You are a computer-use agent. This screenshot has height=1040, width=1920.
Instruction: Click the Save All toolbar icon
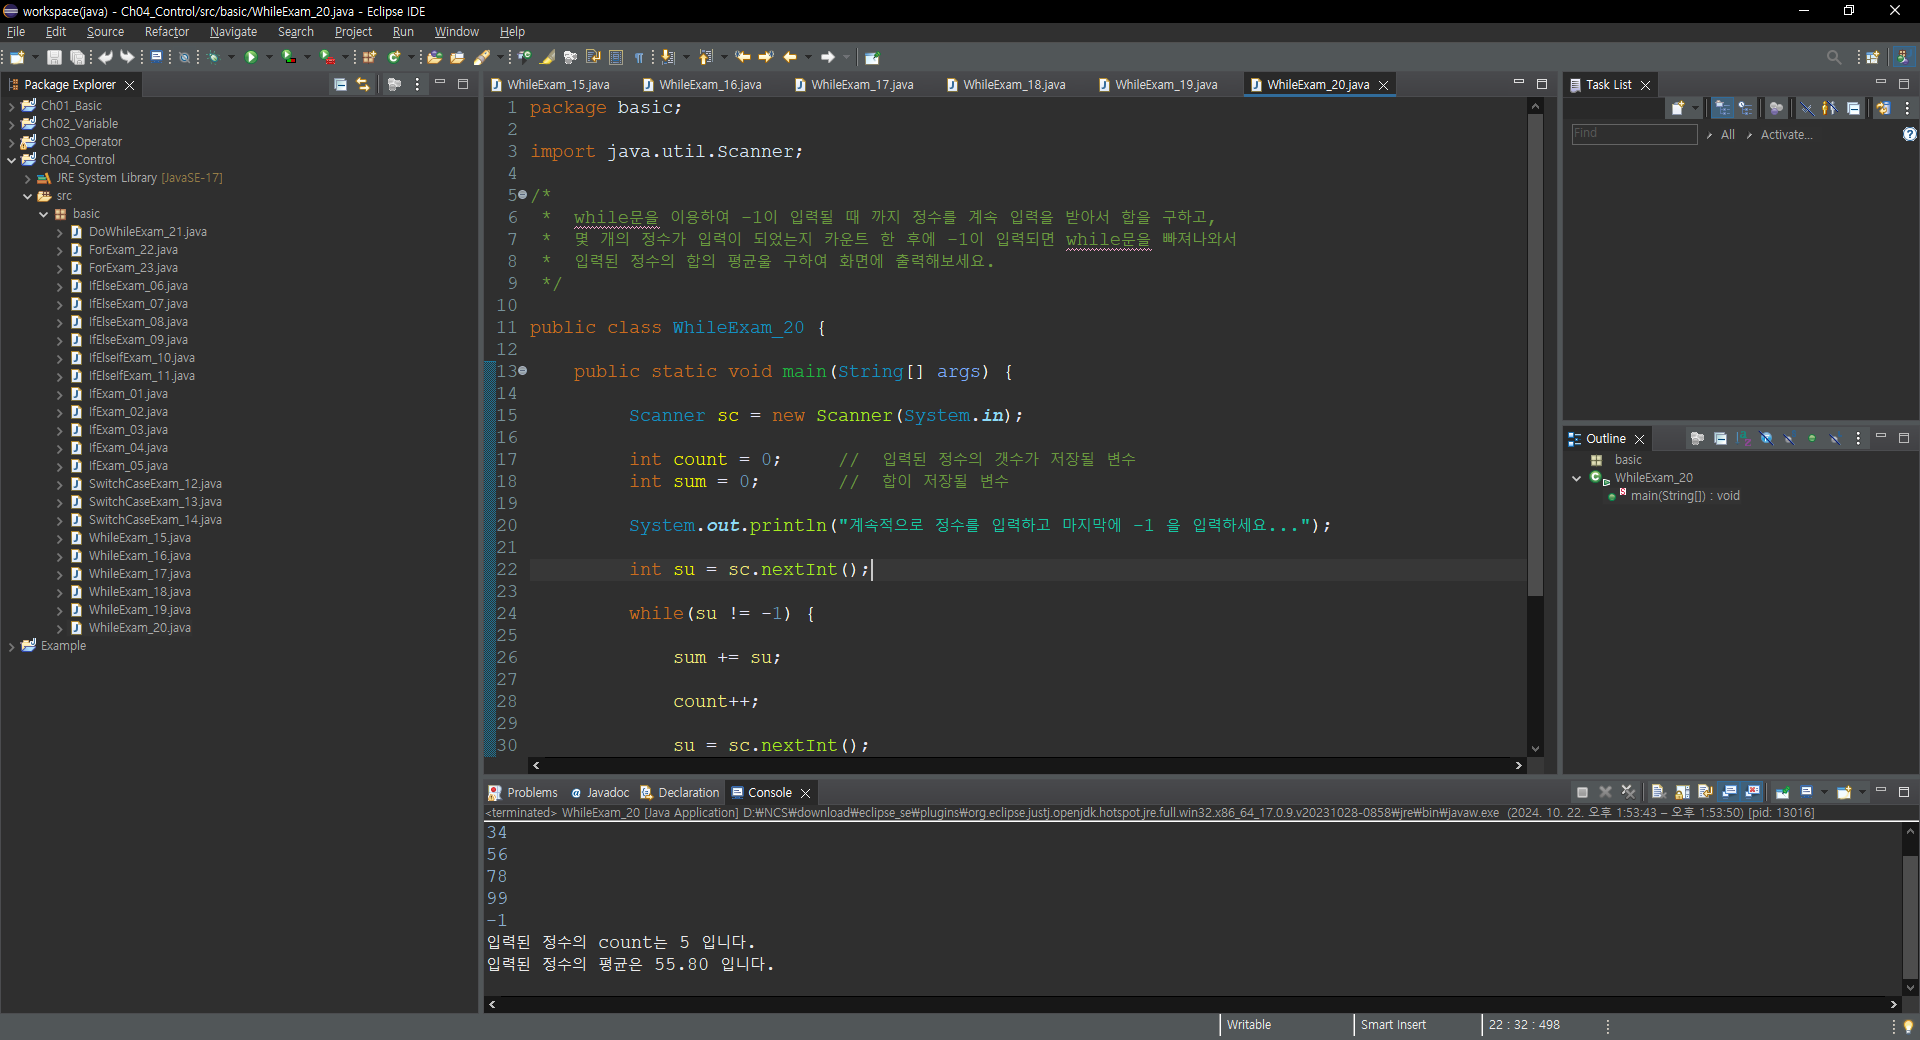coord(77,57)
